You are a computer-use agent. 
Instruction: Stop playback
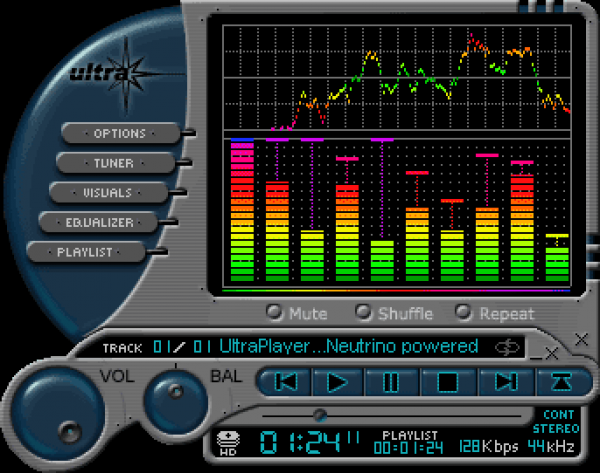pos(448,382)
